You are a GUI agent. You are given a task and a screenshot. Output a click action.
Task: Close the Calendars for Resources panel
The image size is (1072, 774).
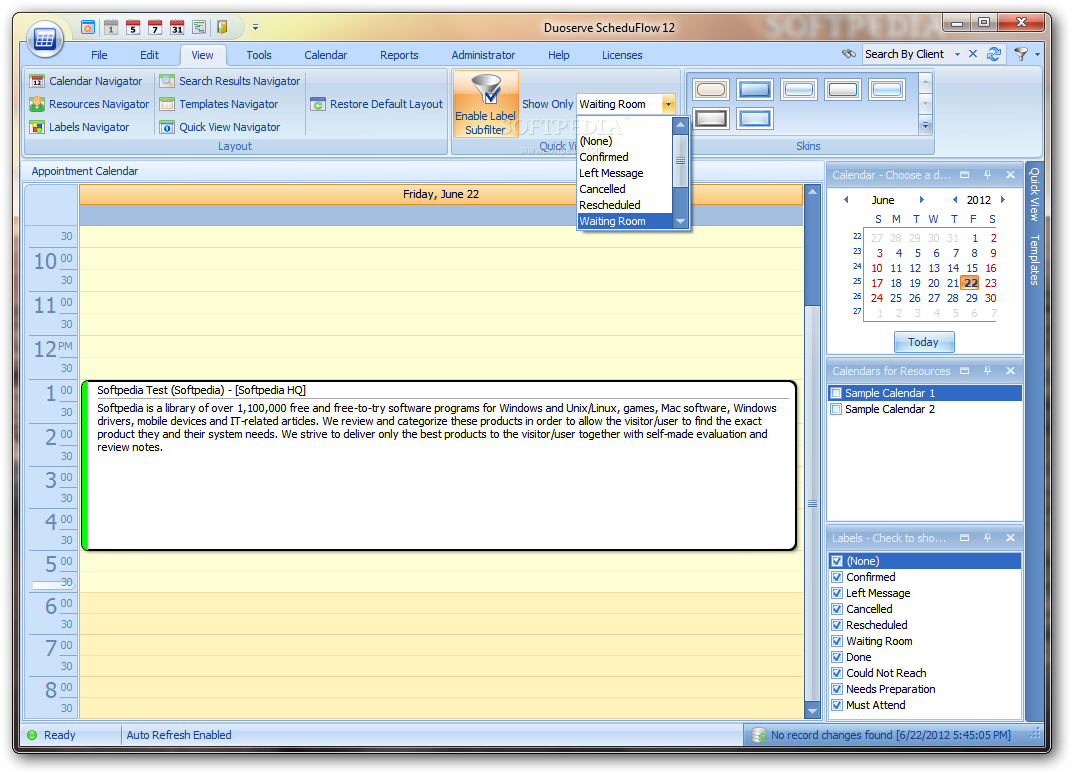click(x=1010, y=371)
